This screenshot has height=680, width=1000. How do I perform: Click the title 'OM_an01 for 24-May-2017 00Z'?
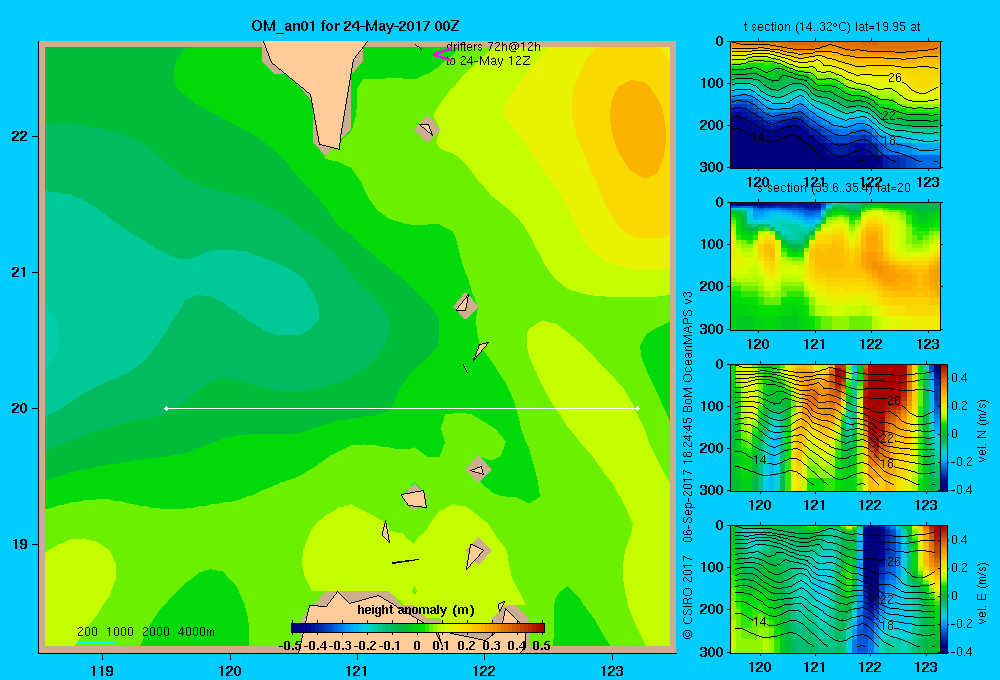point(355,26)
